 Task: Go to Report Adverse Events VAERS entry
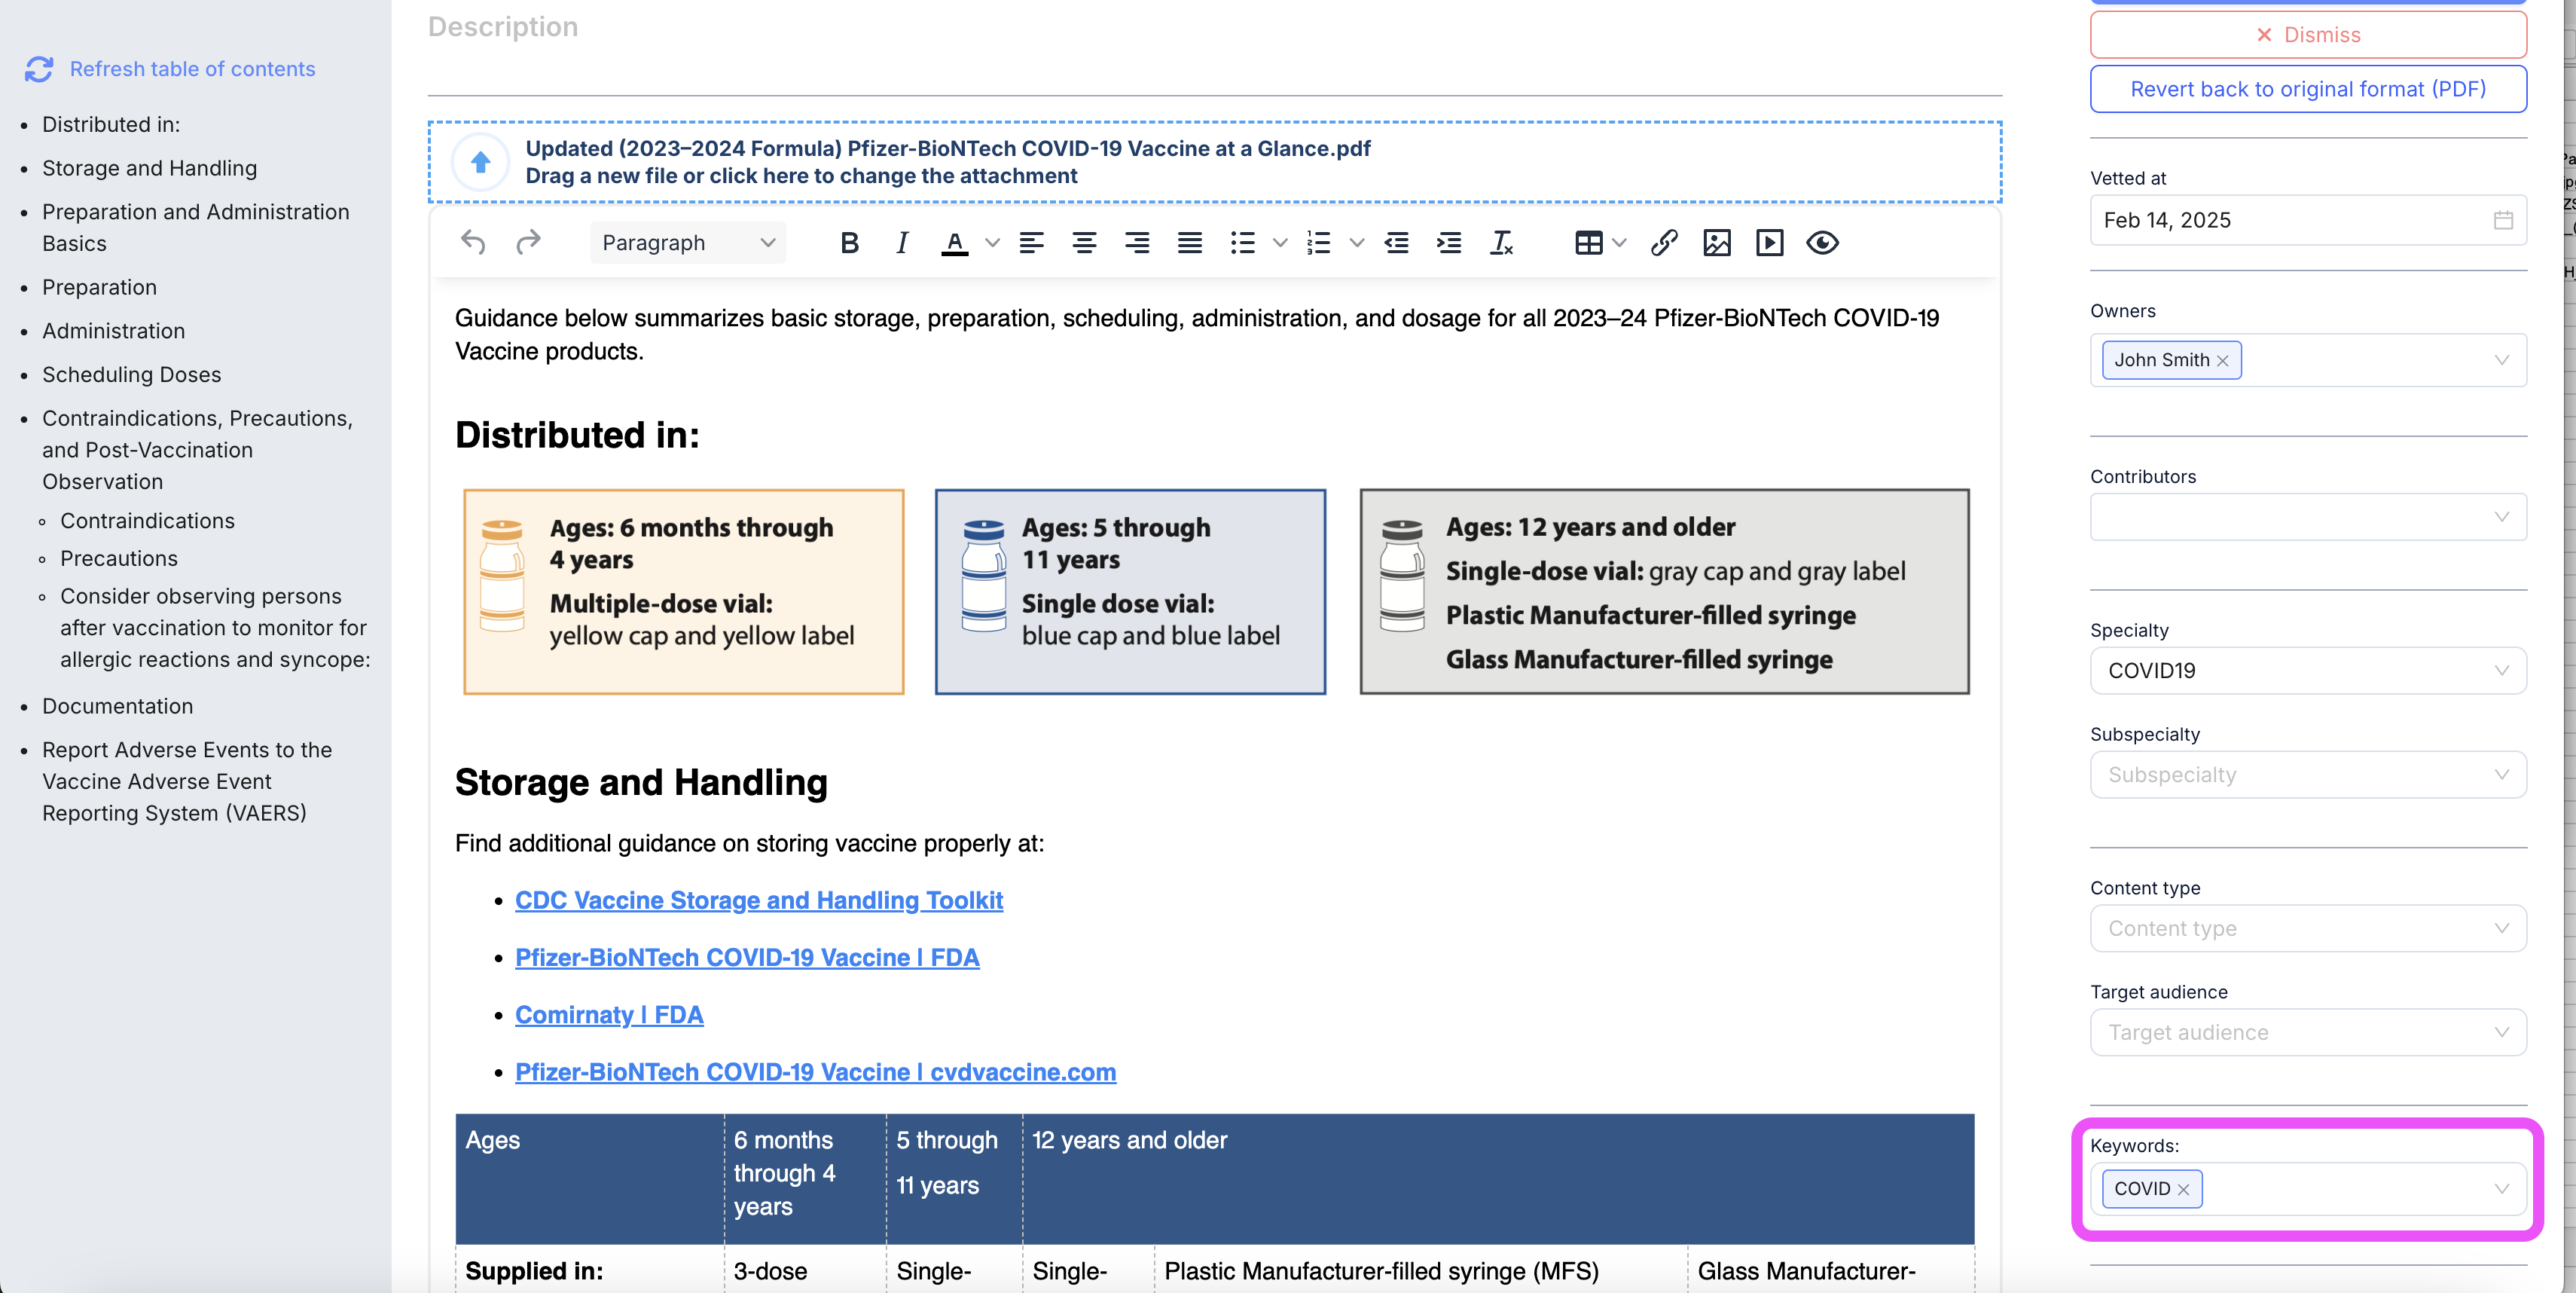click(187, 782)
